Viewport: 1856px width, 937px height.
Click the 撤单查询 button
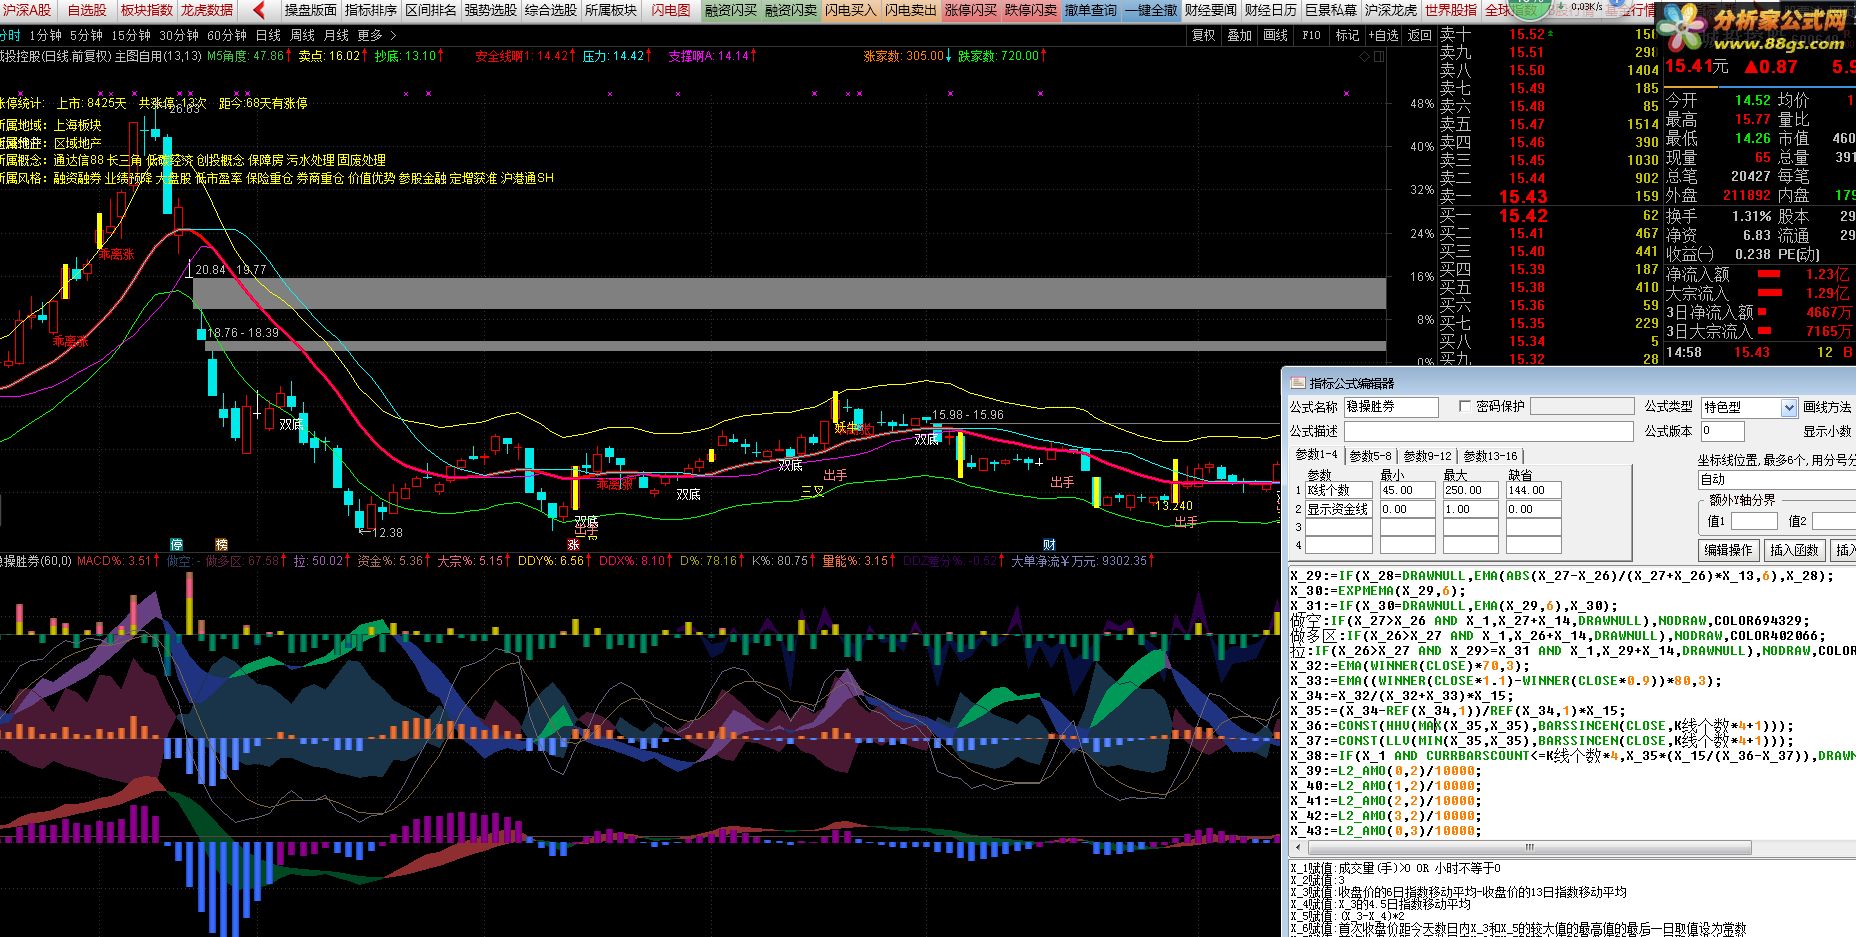point(1091,10)
